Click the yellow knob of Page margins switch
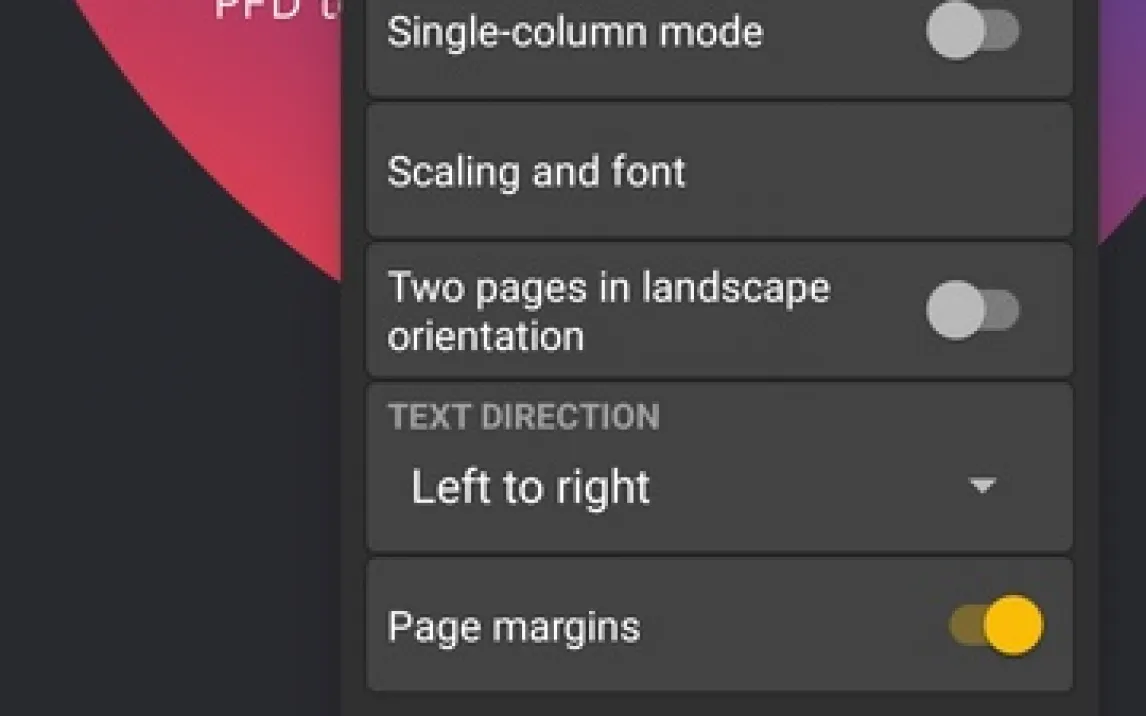Screen dimensions: 1146x716 click(x=1014, y=625)
